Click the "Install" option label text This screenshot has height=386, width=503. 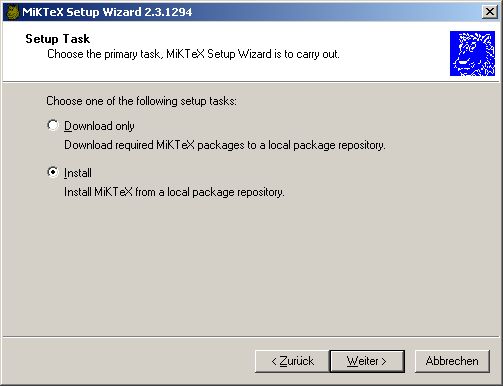tap(78, 173)
